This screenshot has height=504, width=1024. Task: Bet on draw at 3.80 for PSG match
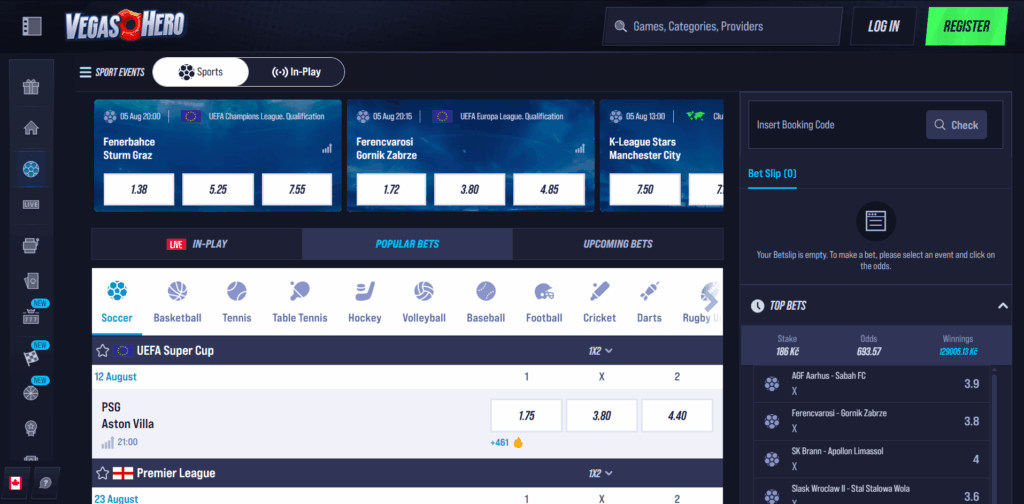[601, 416]
